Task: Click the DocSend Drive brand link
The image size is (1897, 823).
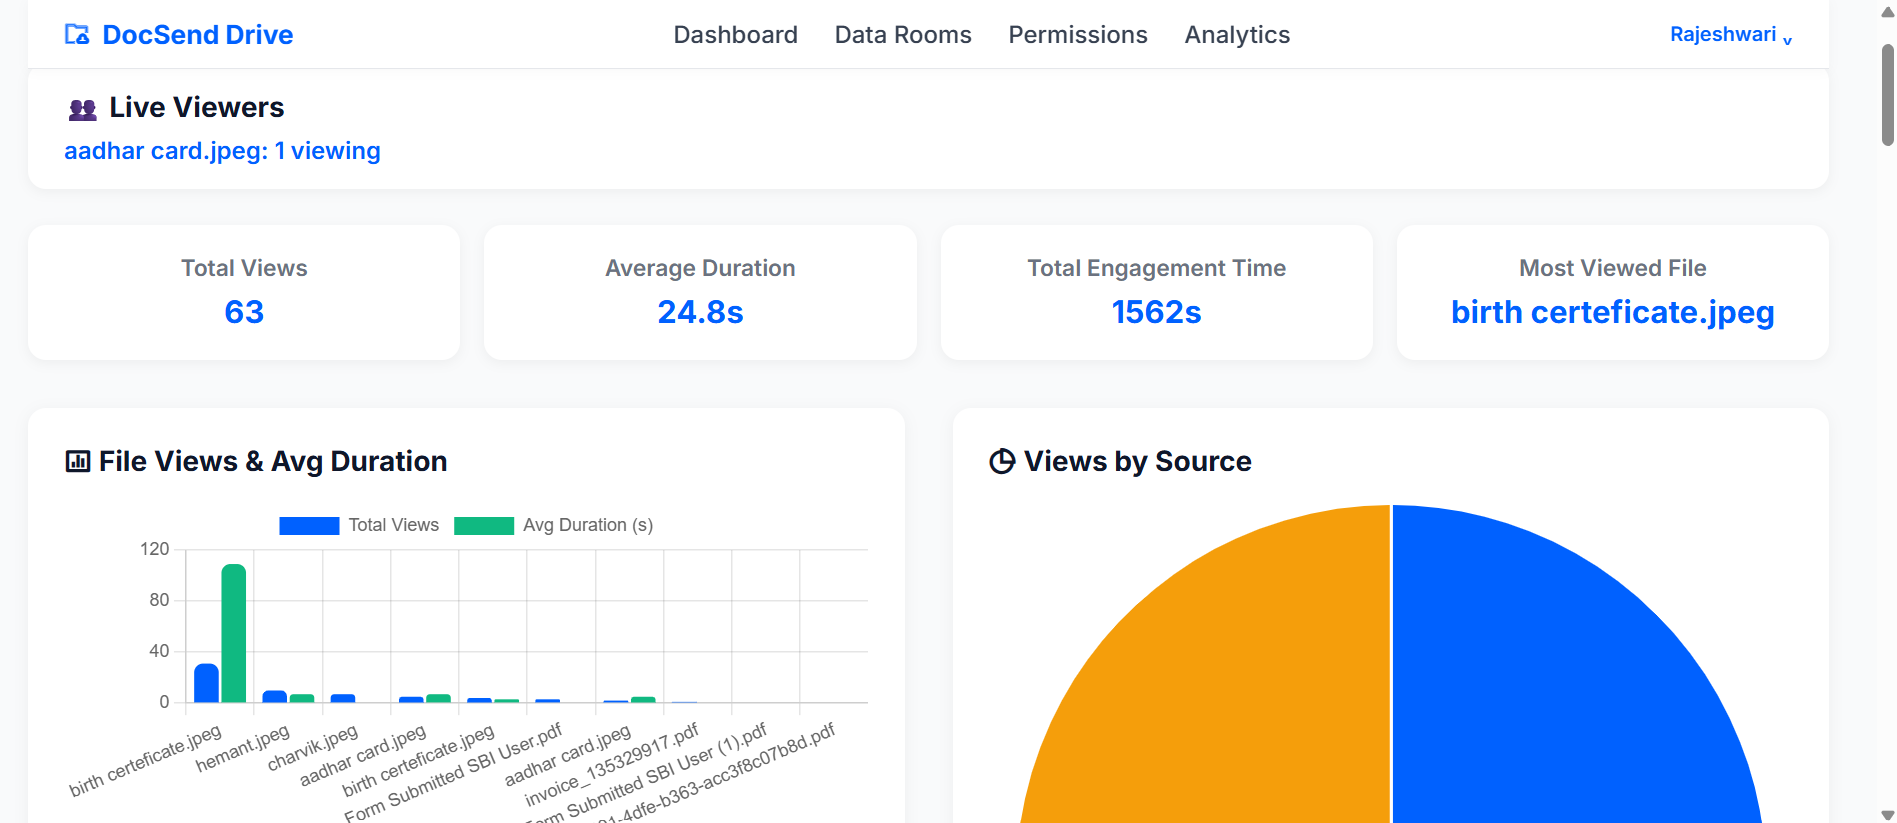Action: pyautogui.click(x=197, y=35)
